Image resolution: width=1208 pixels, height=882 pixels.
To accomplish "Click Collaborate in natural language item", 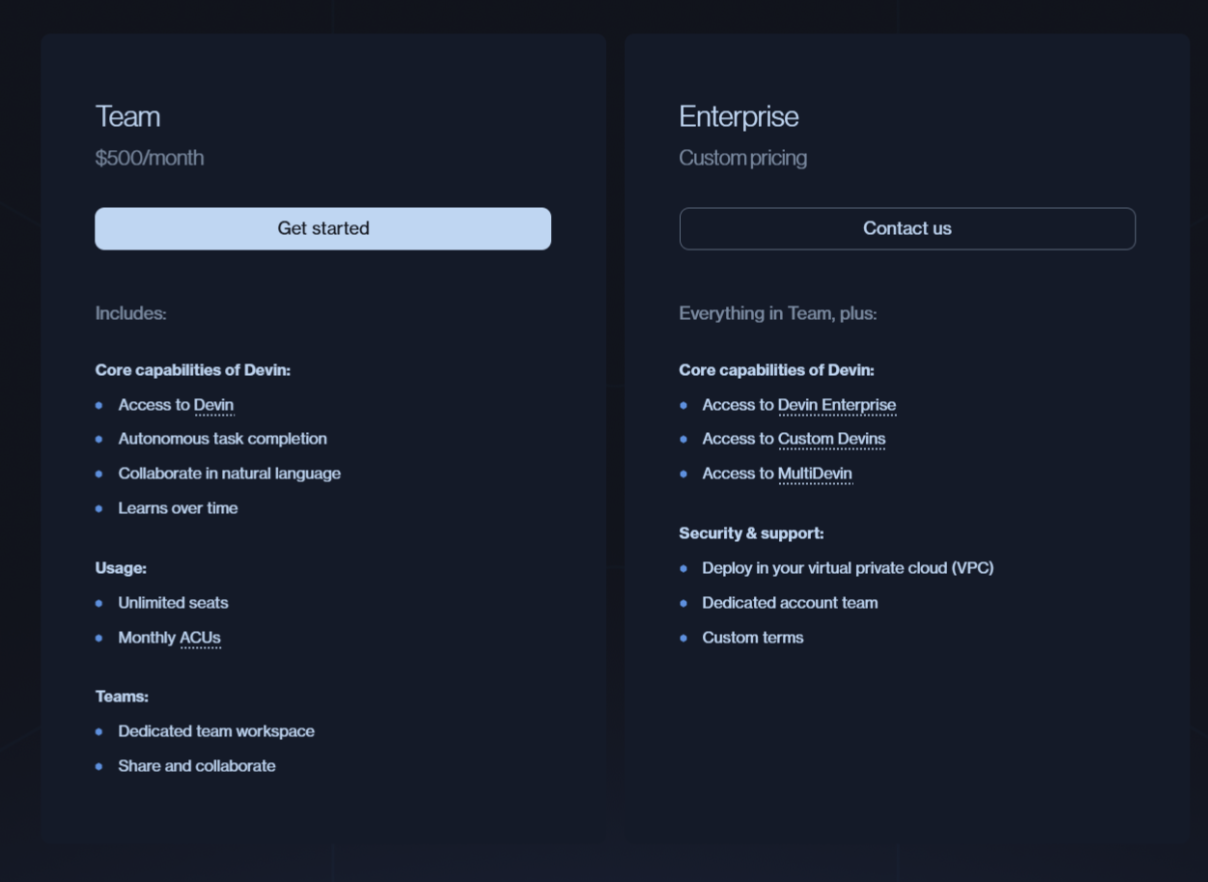I will (229, 474).
